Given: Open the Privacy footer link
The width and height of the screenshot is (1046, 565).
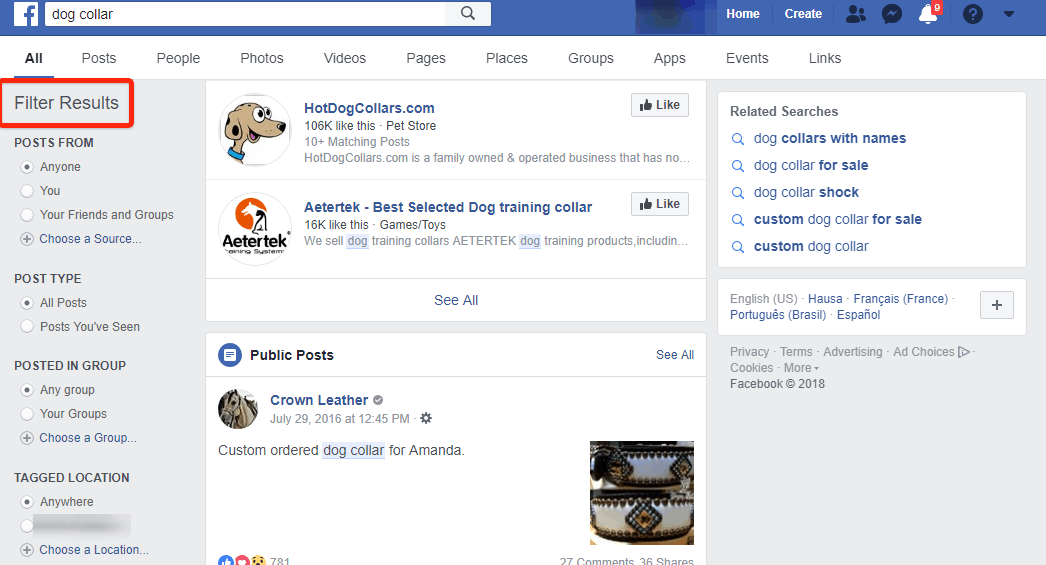Looking at the screenshot, I should tap(749, 352).
